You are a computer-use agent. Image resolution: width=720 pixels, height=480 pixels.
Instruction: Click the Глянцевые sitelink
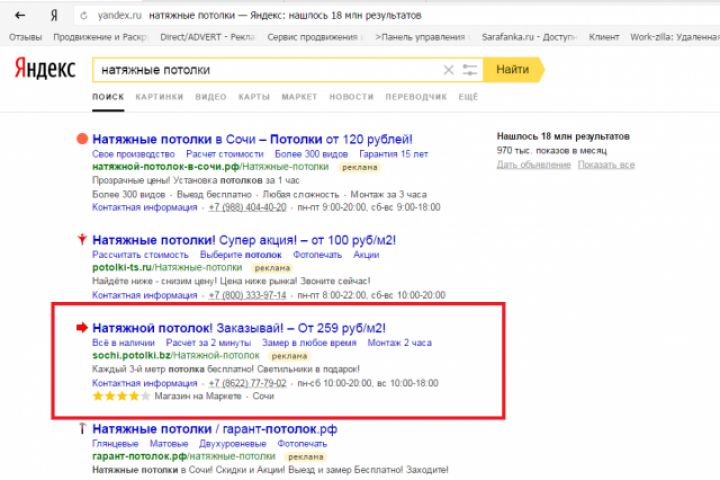point(115,444)
